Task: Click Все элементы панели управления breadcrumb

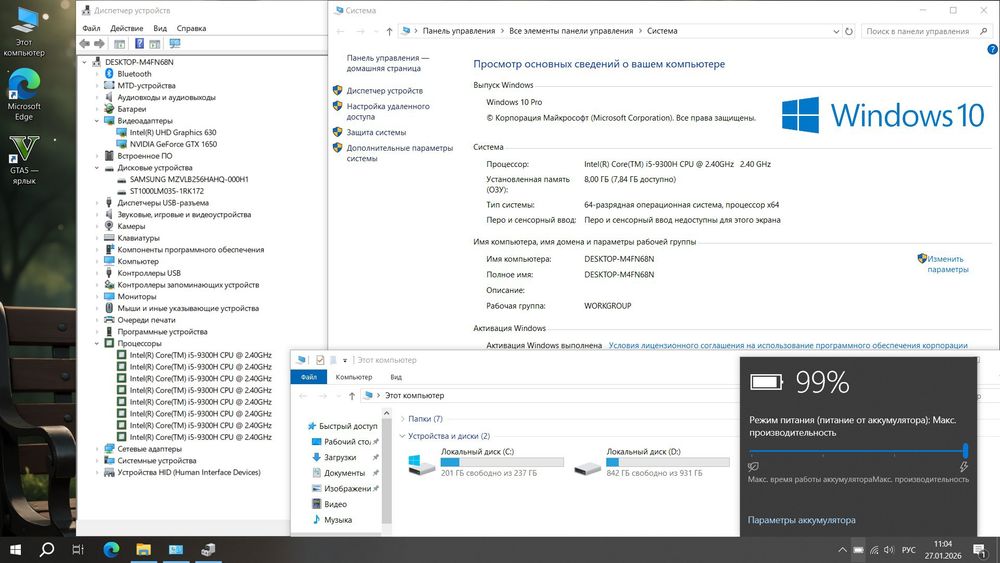Action: click(571, 31)
